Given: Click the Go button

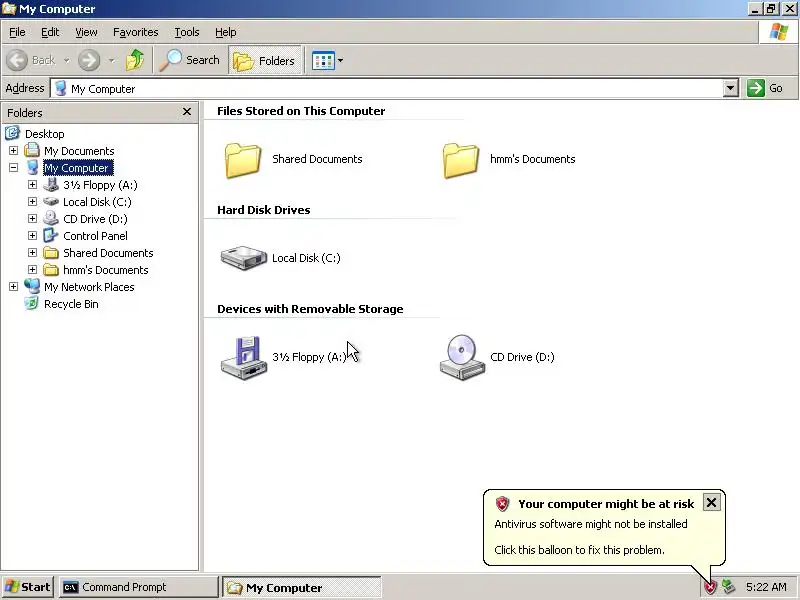Looking at the screenshot, I should pos(765,88).
